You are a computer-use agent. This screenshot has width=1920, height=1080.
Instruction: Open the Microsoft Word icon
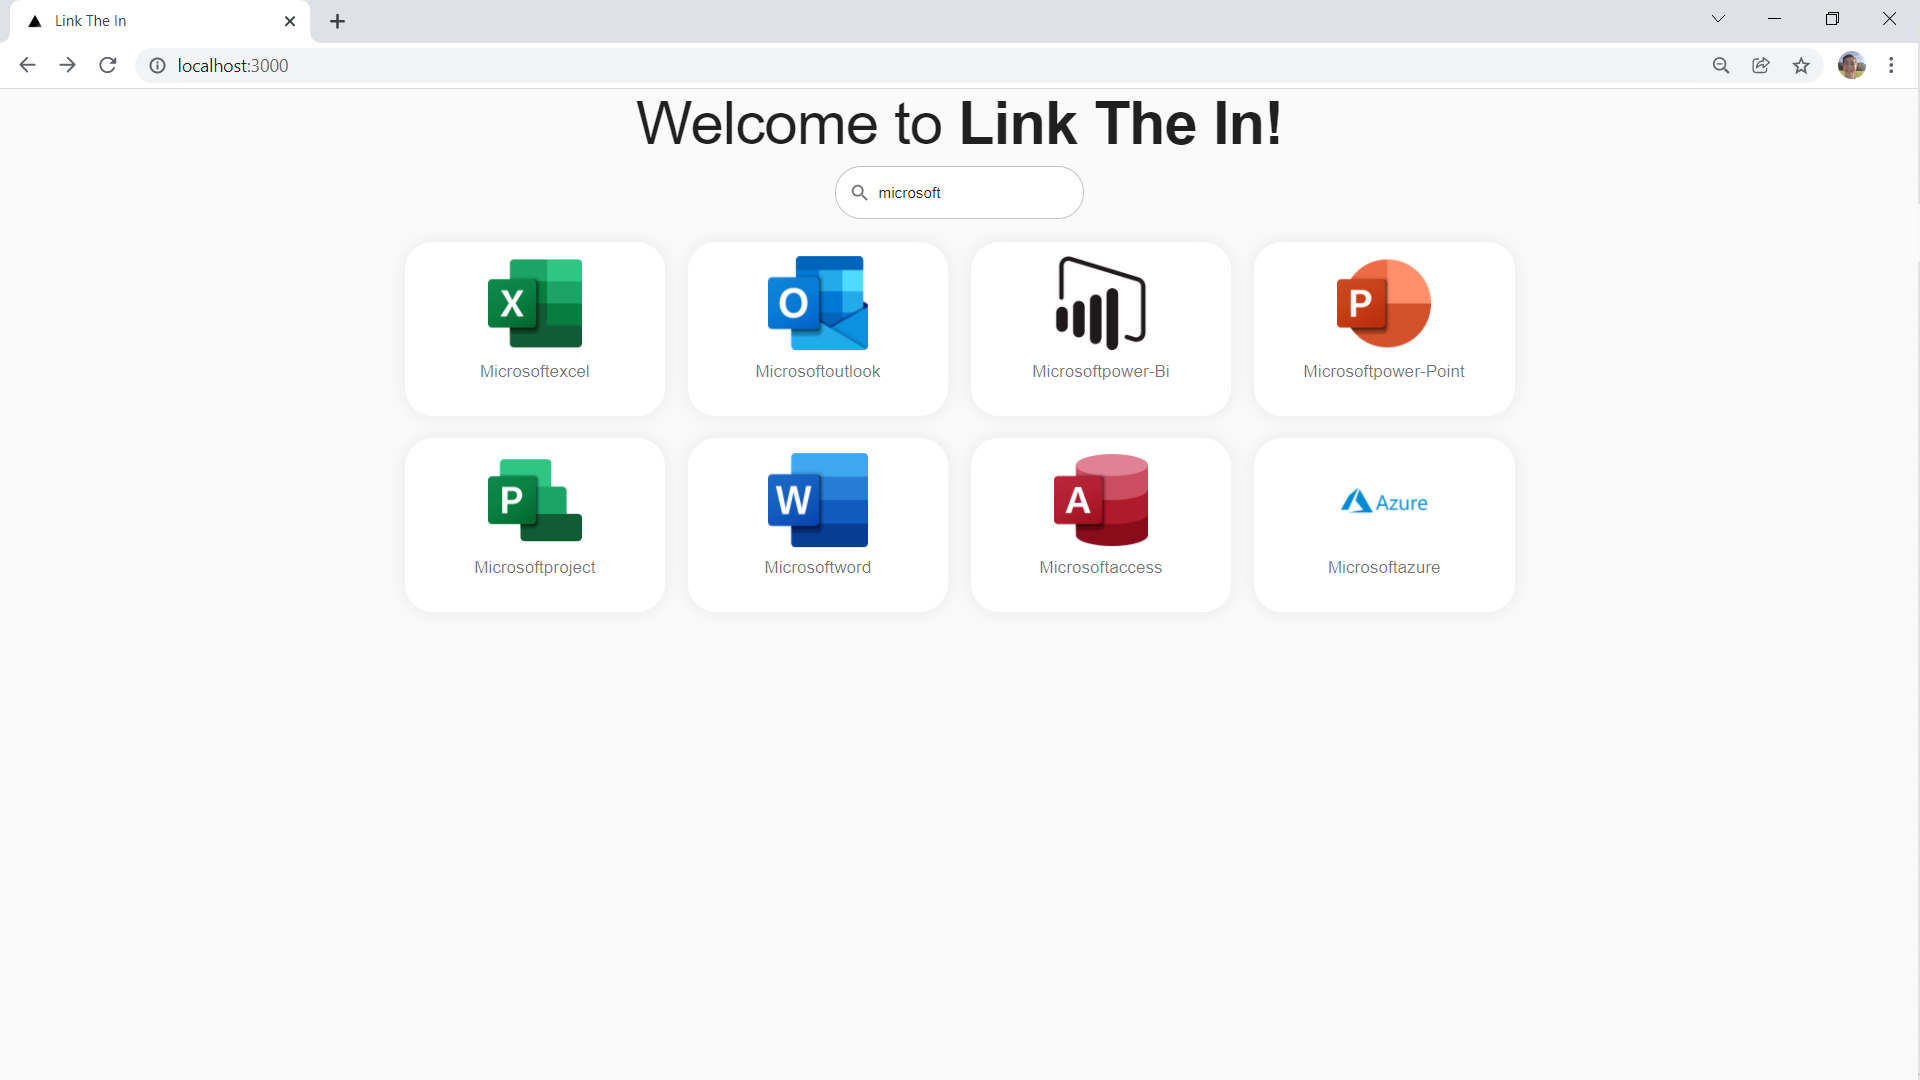tap(818, 500)
